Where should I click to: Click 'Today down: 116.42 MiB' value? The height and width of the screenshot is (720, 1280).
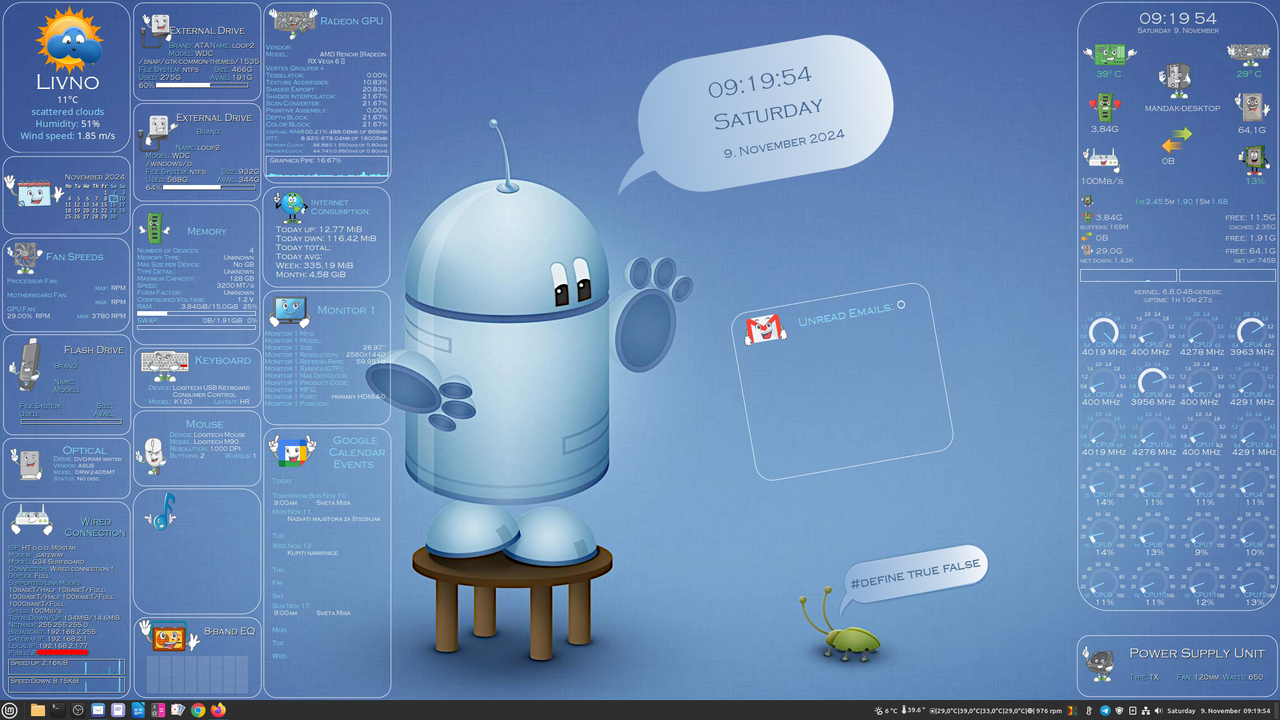click(x=326, y=238)
